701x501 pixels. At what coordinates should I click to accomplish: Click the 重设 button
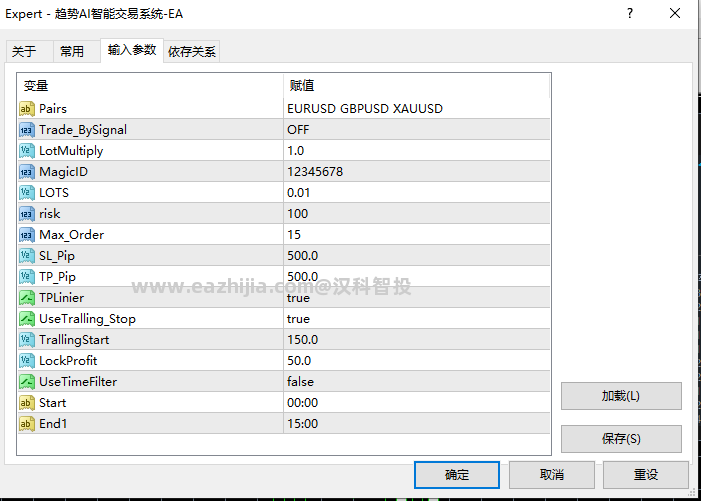tap(646, 475)
